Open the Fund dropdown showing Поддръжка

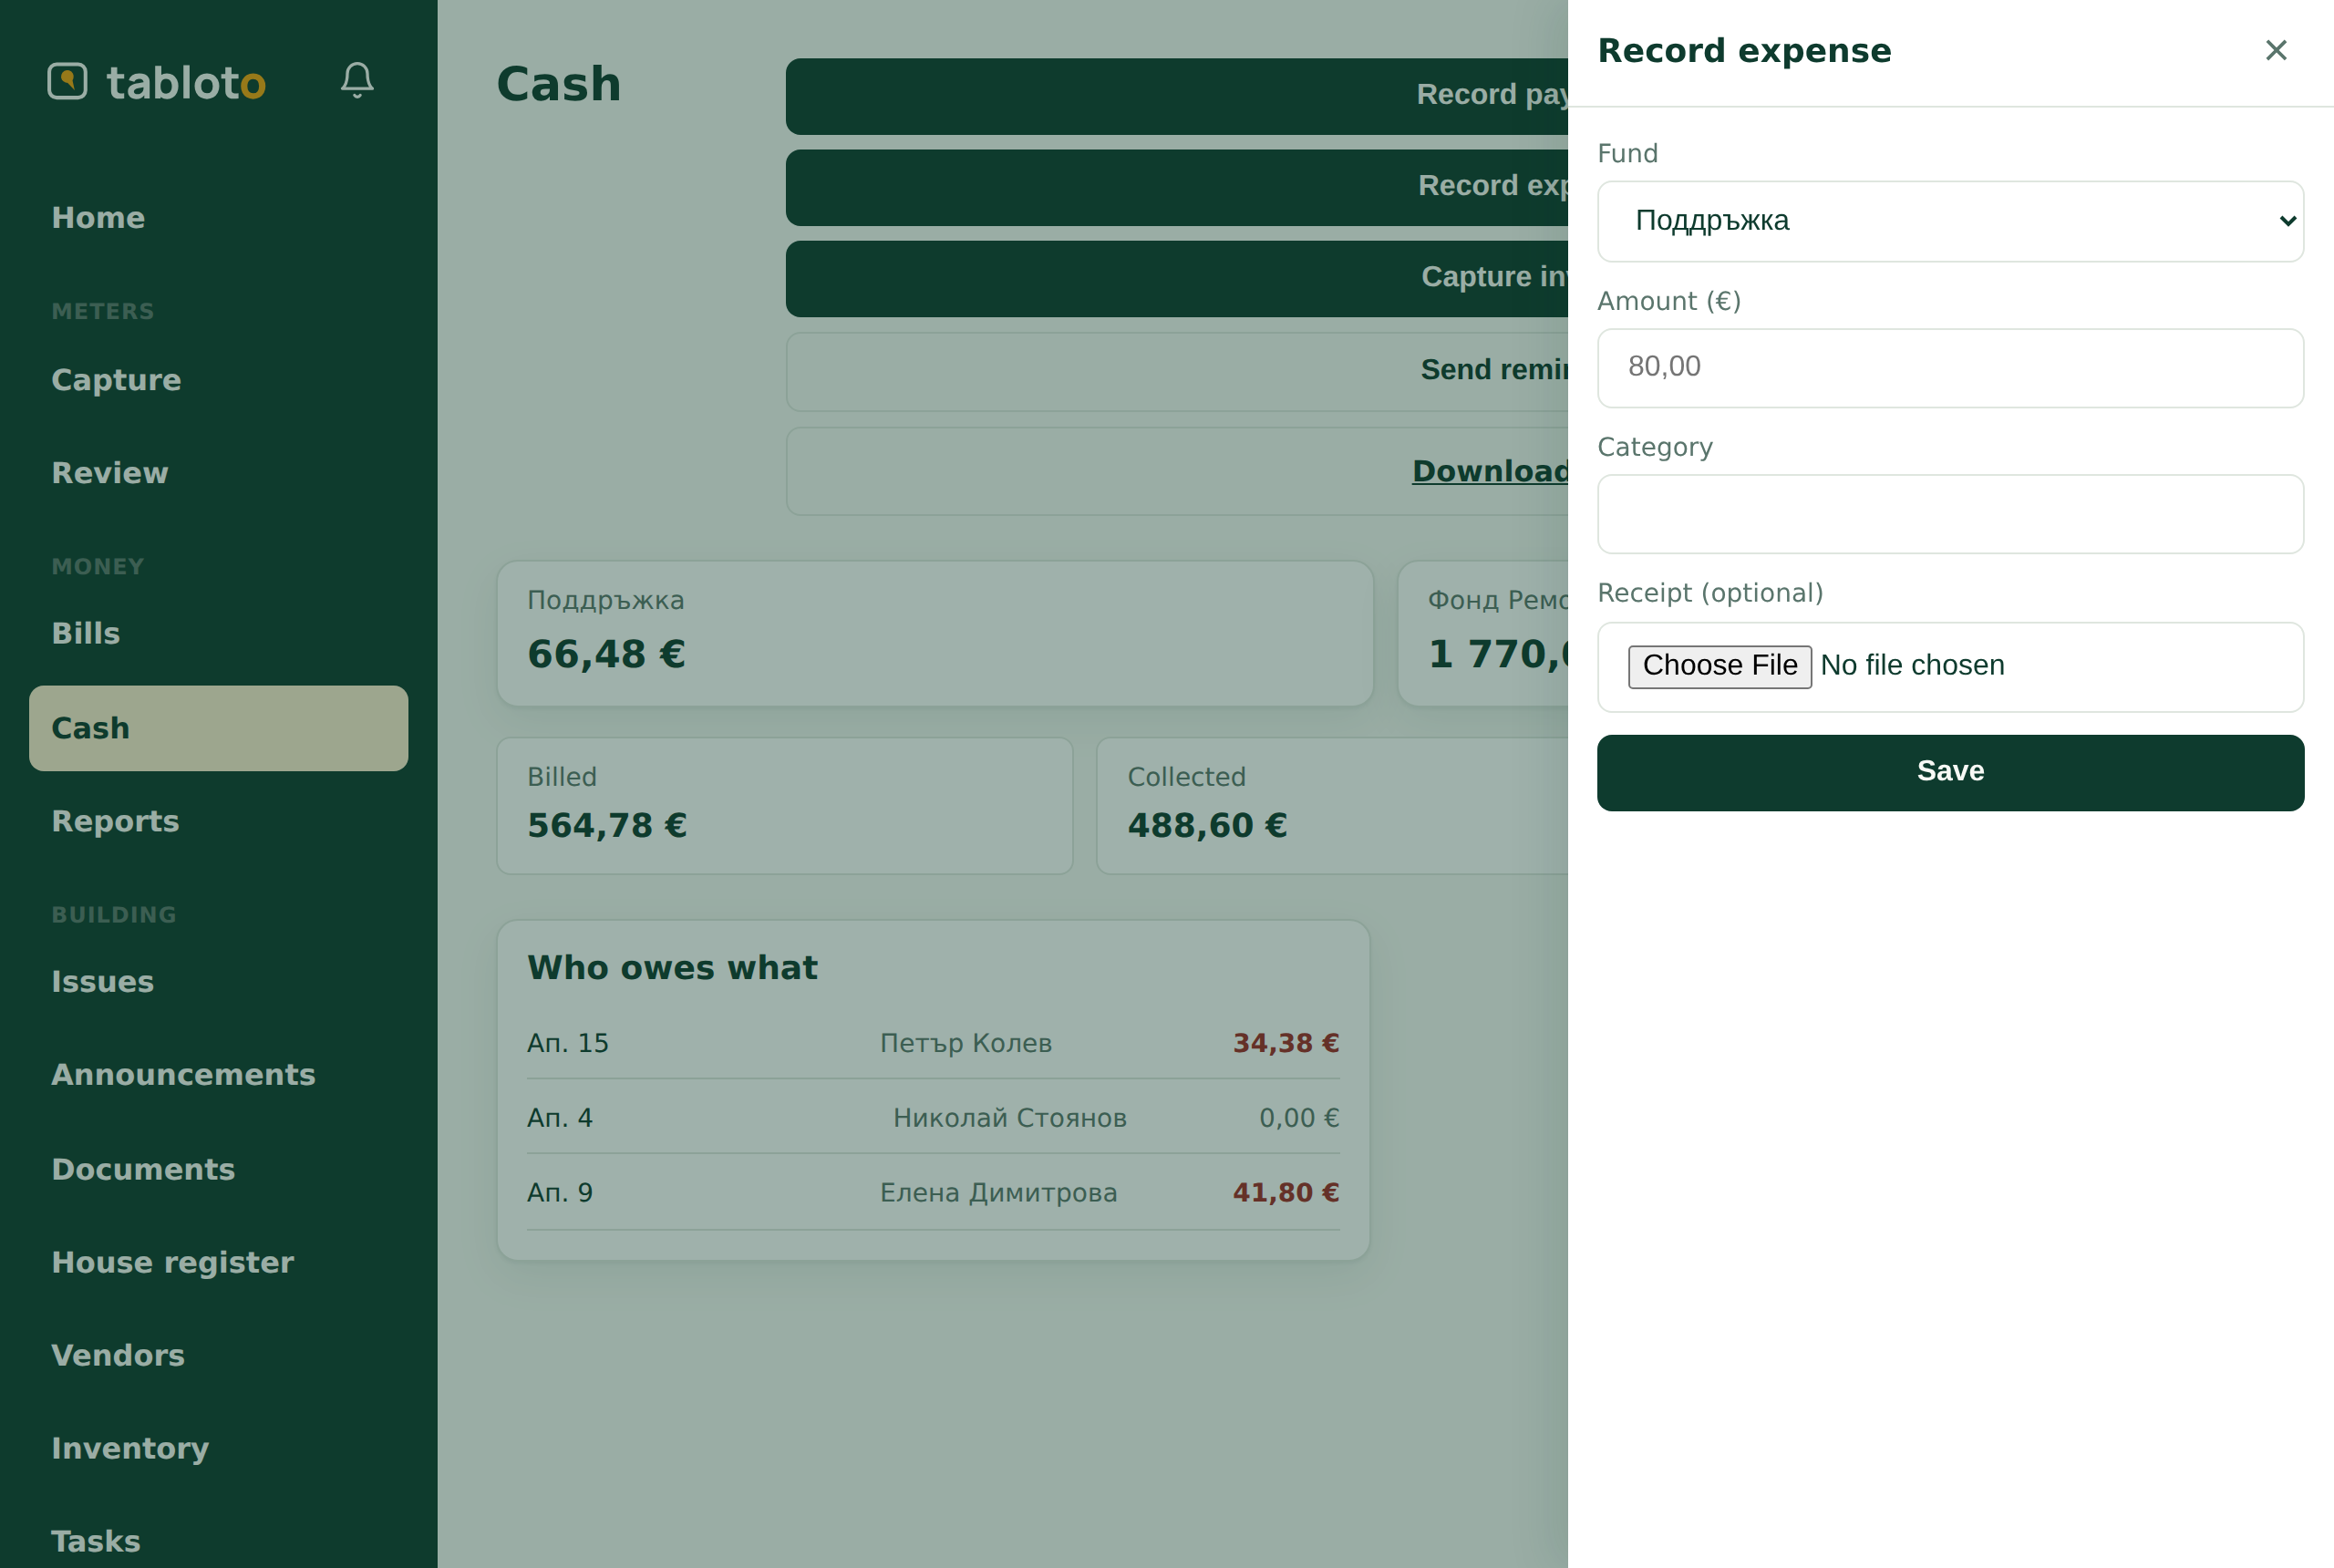tap(1950, 221)
